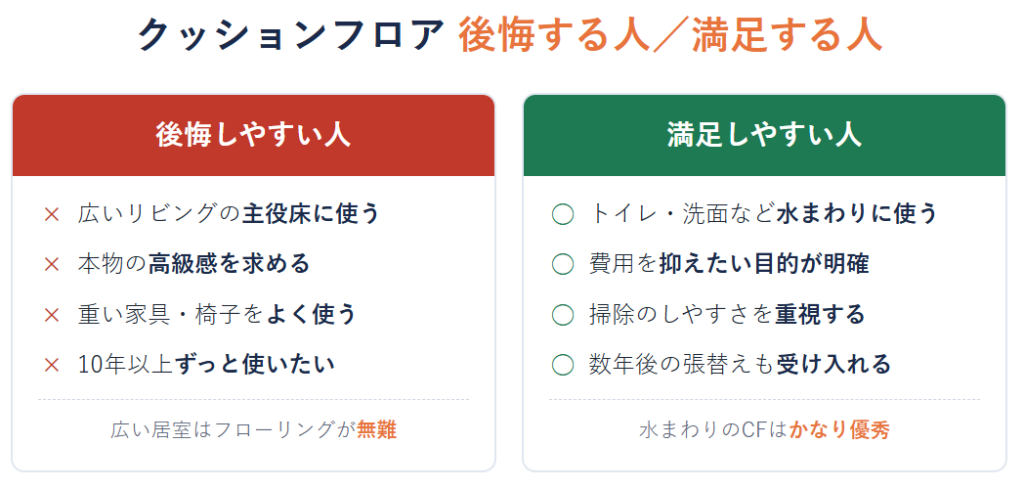Image resolution: width=1024 pixels, height=489 pixels.
Task: Click the X icon before 10年以上ずっと使いたい
Action: [x=52, y=365]
